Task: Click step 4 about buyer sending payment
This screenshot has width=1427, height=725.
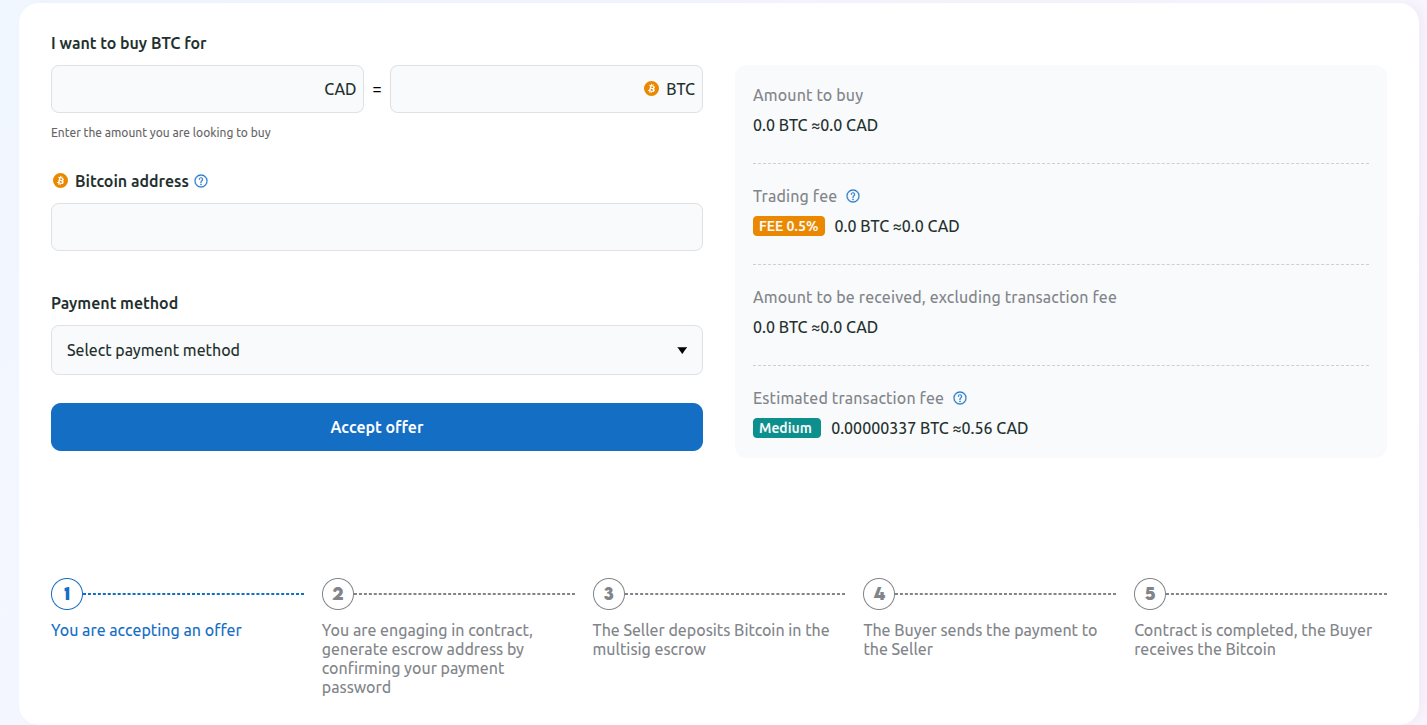Action: click(x=878, y=593)
